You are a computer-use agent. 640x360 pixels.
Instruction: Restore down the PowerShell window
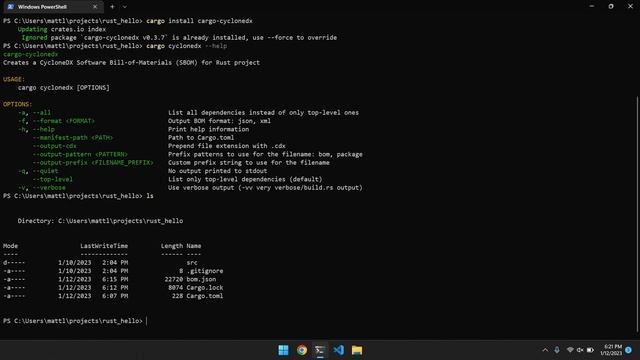pyautogui.click(x=611, y=6)
